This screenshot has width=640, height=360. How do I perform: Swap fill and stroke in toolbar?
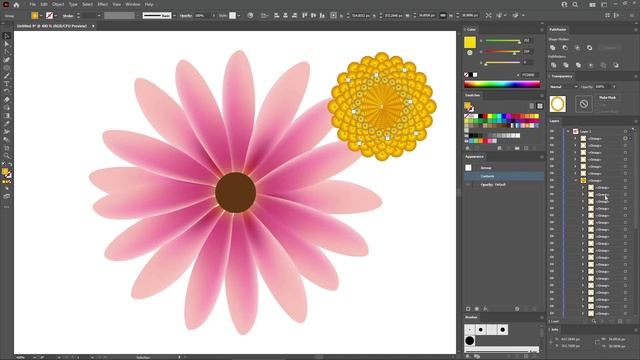pos(10,164)
